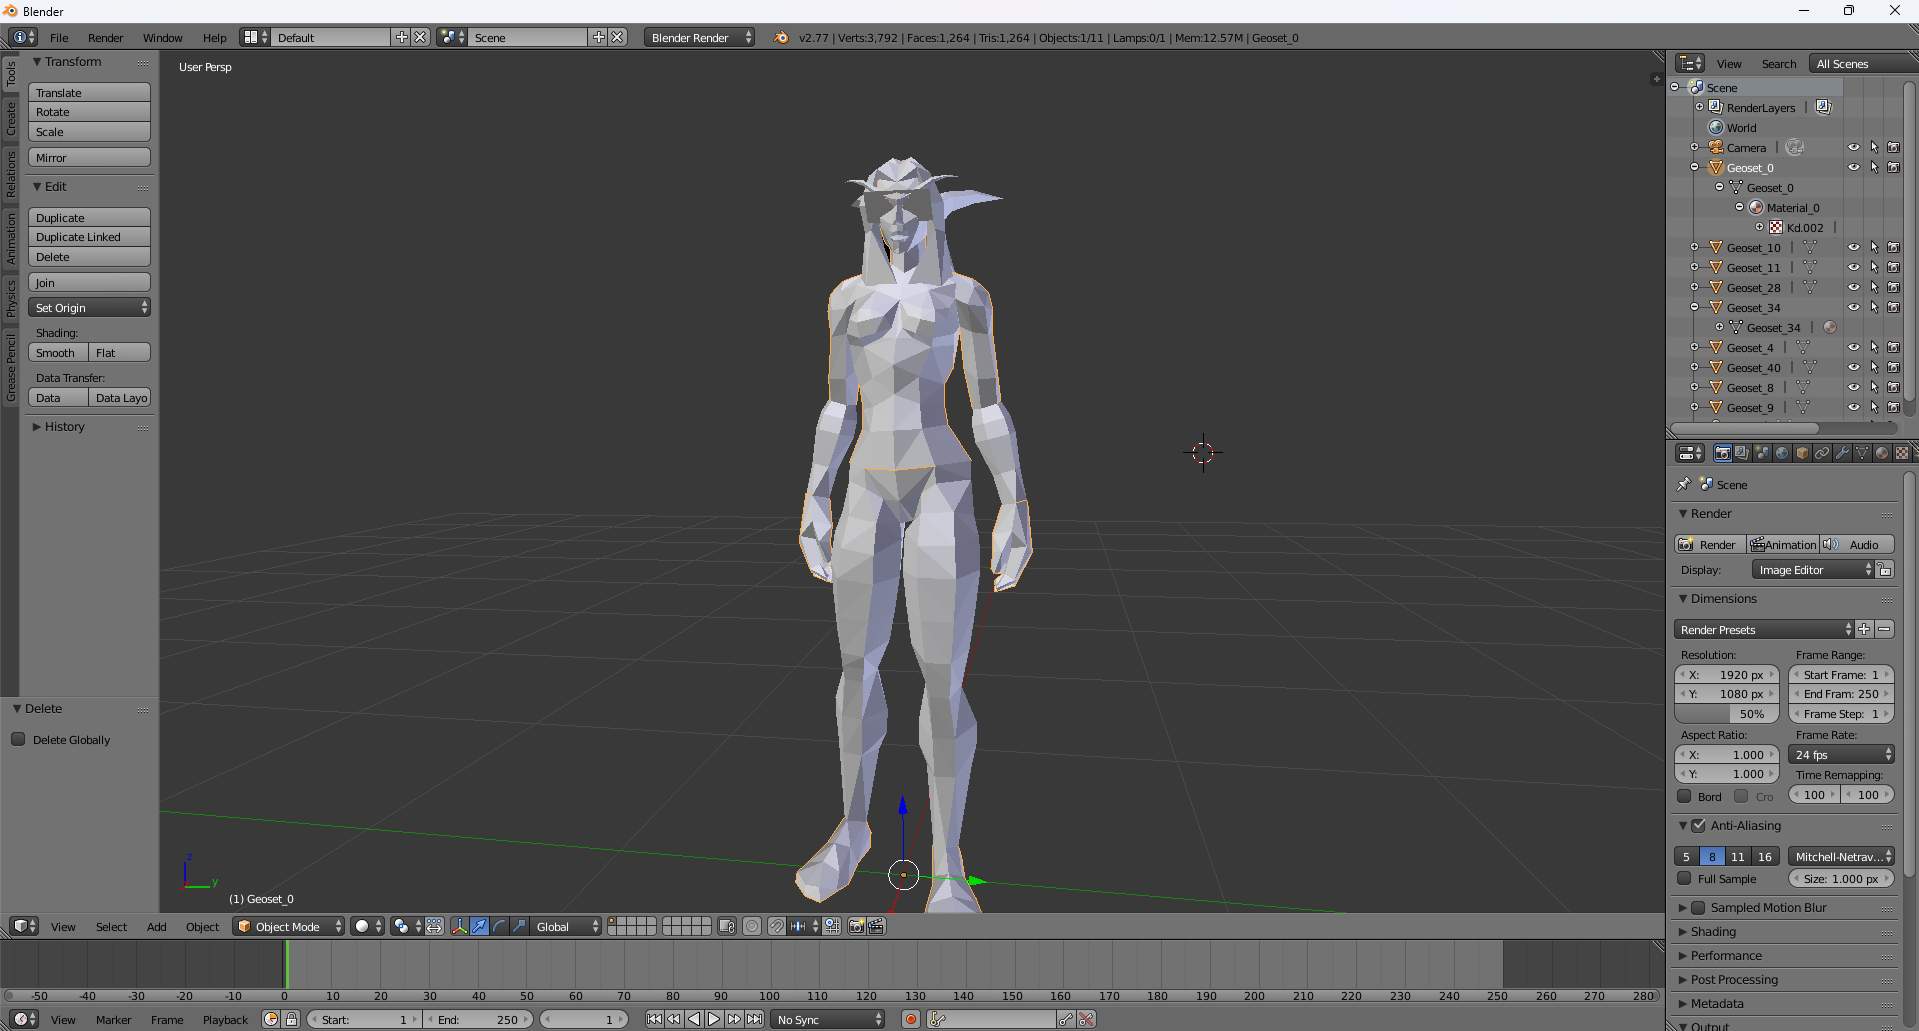
Task: Switch to the Material properties sphere icon
Action: point(1882,453)
